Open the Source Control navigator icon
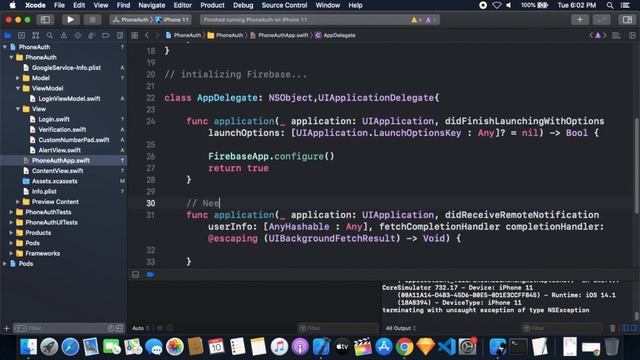 click(x=22, y=36)
